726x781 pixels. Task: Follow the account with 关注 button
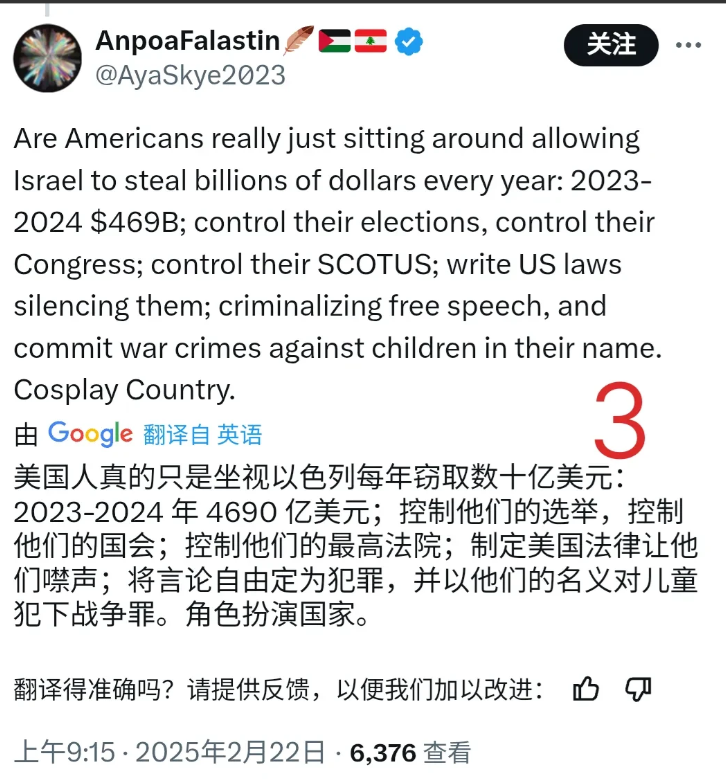tap(611, 45)
